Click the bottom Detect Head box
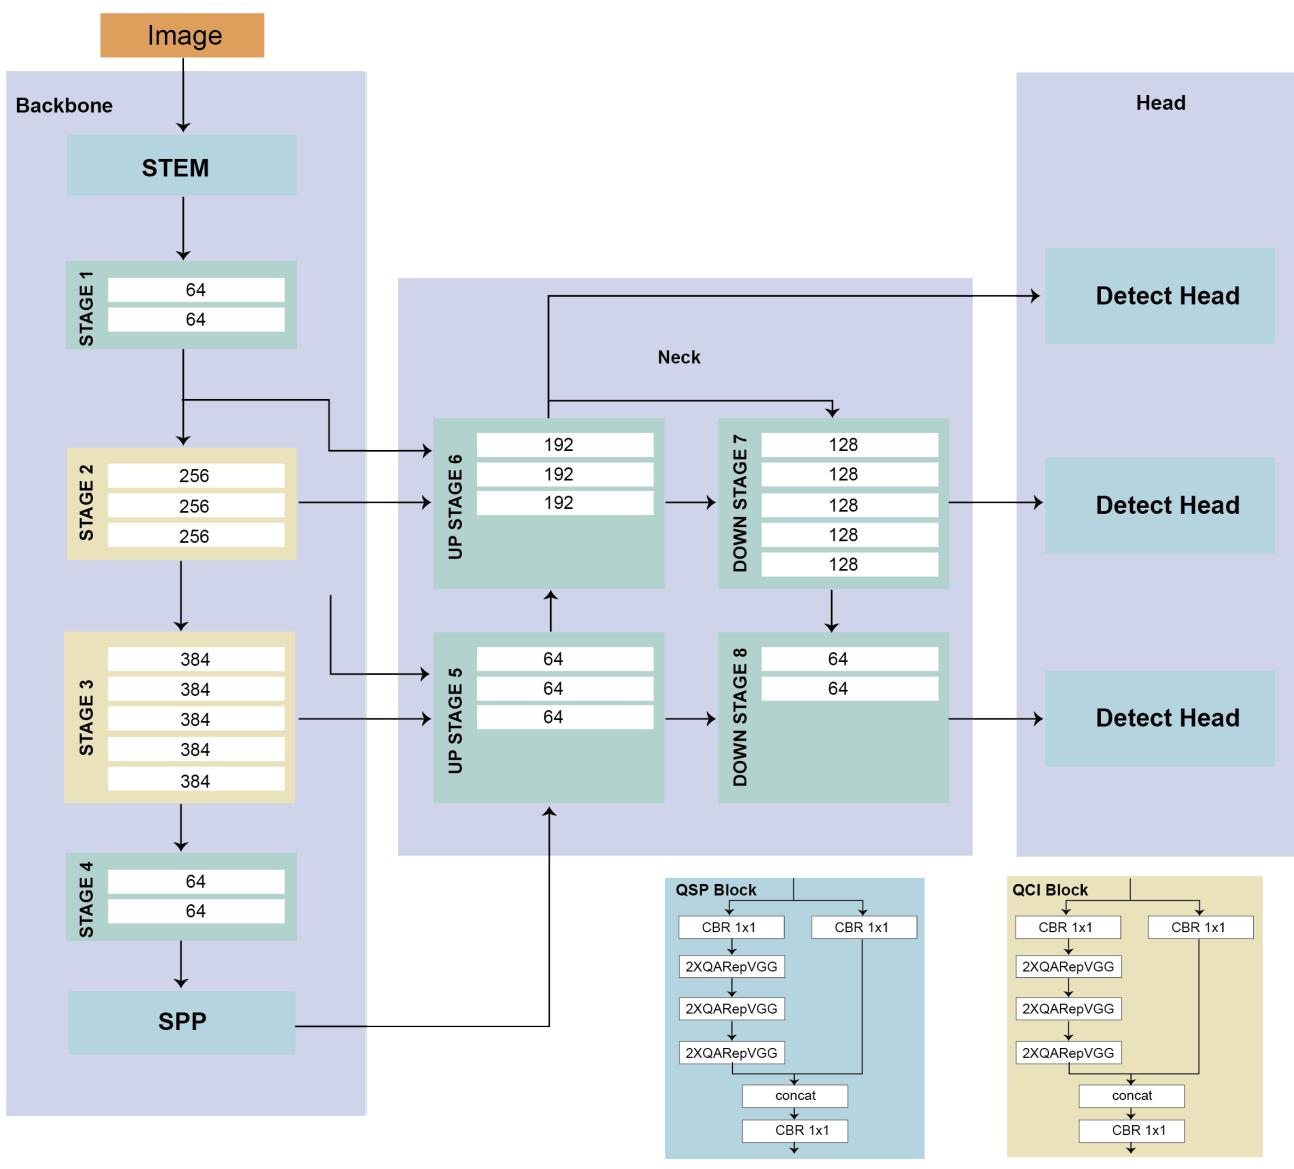This screenshot has width=1294, height=1169. coord(1160,718)
